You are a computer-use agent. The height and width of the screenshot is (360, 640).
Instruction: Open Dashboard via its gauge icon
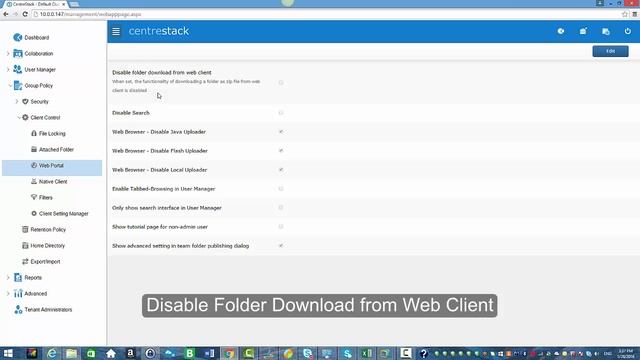(18, 38)
